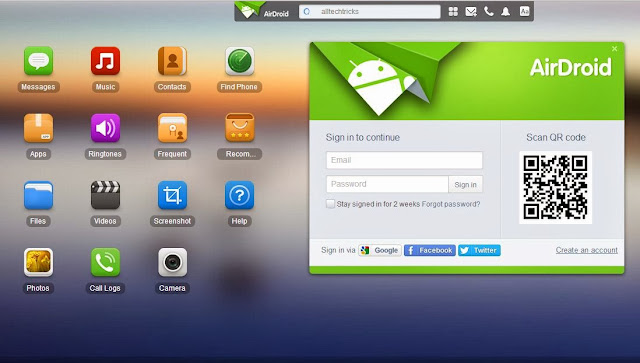Open the Help question mark icon
Image resolution: width=640 pixels, height=363 pixels.
tap(240, 195)
